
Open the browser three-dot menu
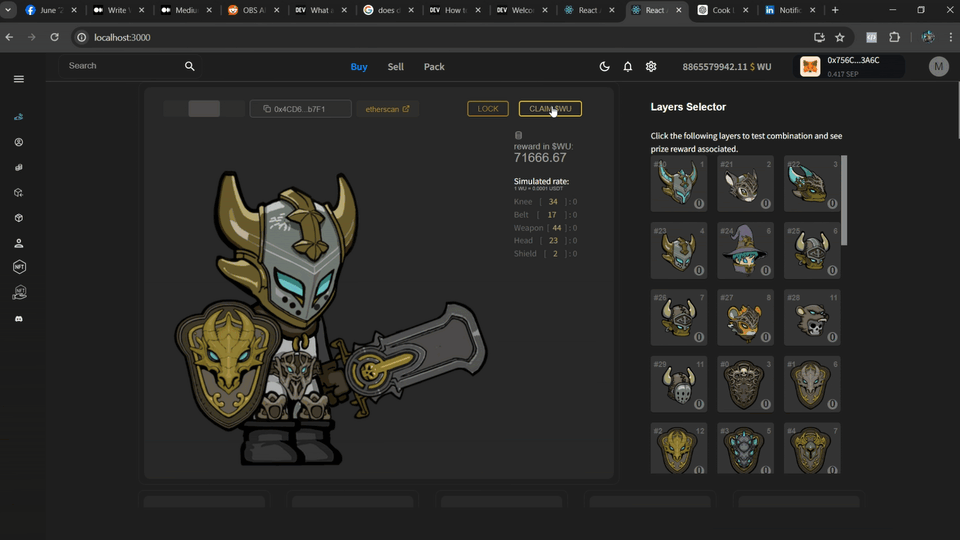[x=950, y=37]
